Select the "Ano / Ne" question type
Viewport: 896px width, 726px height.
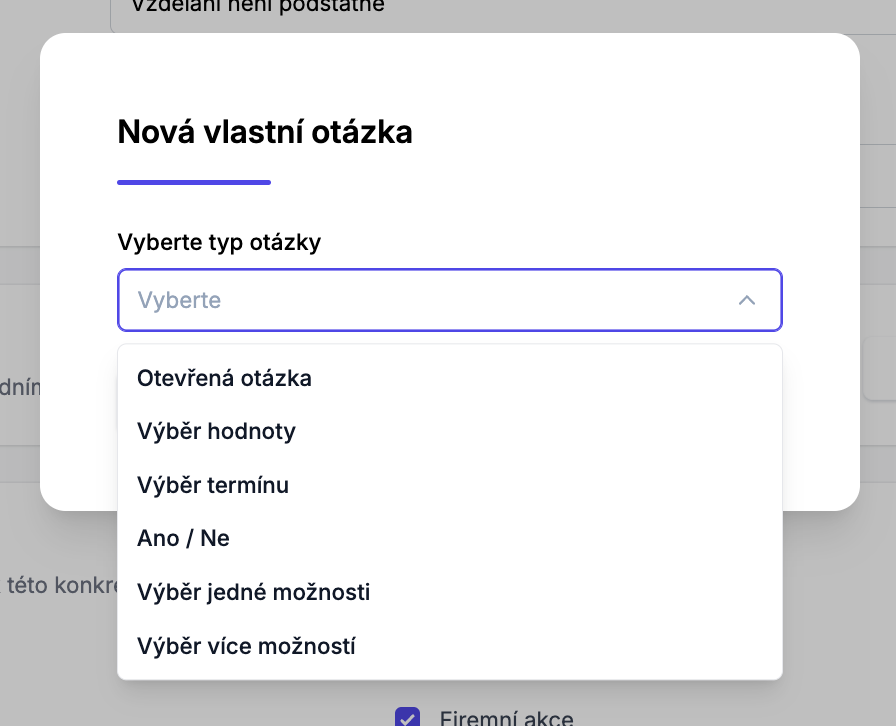coord(183,538)
